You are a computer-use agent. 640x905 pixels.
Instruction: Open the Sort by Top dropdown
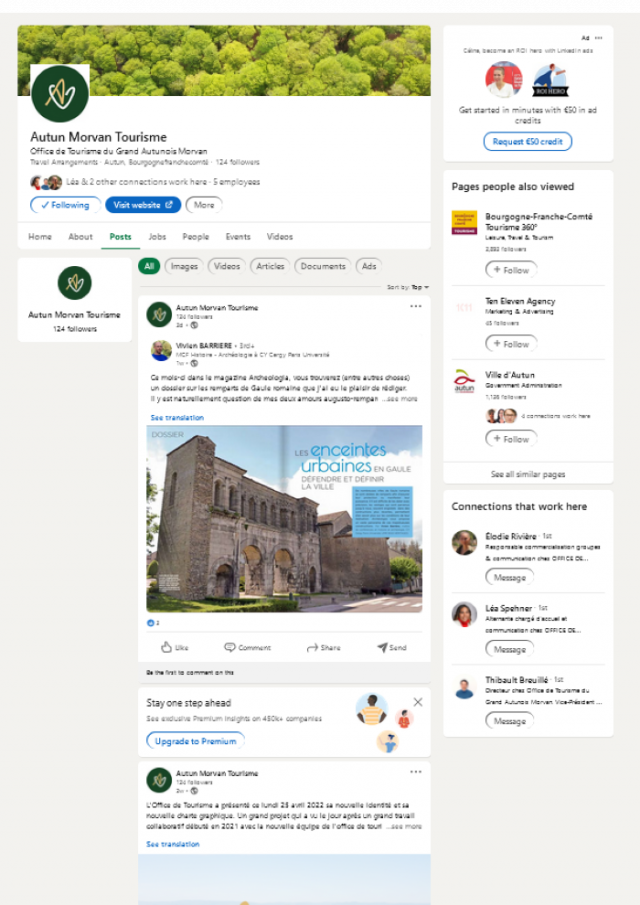[408, 287]
